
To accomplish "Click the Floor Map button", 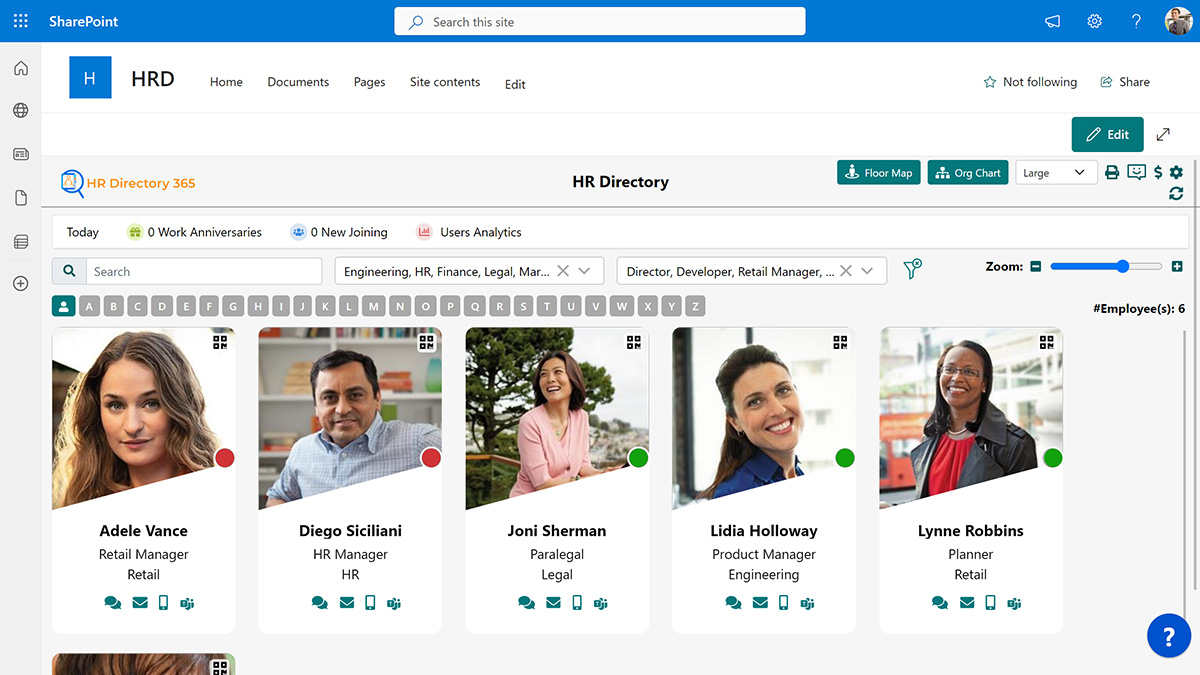I will (878, 173).
